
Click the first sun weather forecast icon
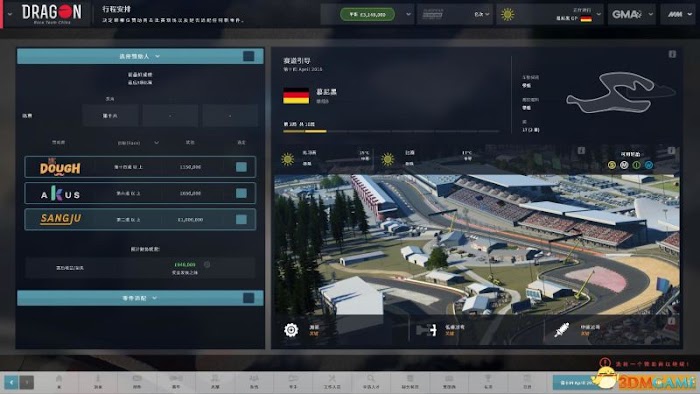click(x=288, y=159)
